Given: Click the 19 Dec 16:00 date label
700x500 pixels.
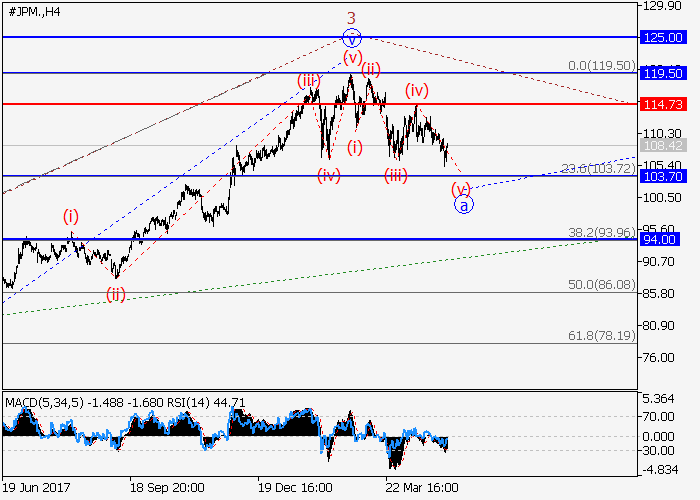Looking at the screenshot, I should 295,488.
